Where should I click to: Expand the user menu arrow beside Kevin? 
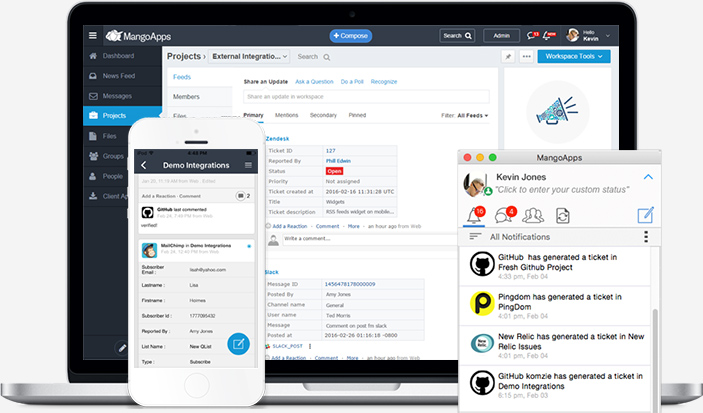tap(608, 36)
